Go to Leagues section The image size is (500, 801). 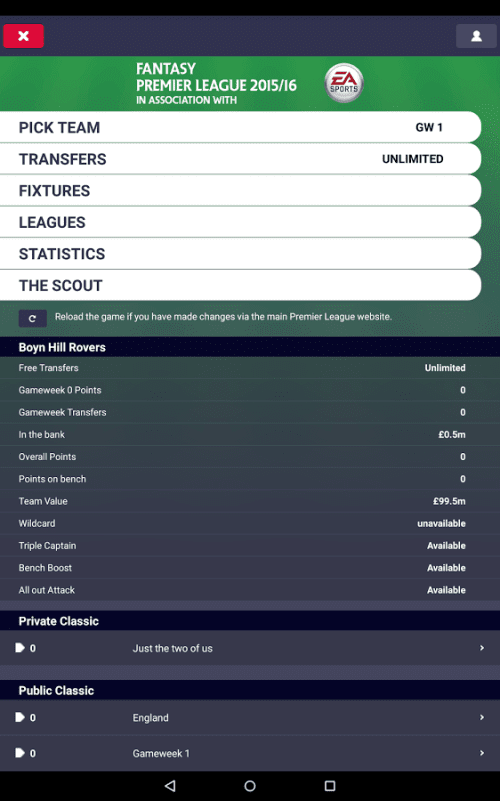(241, 222)
